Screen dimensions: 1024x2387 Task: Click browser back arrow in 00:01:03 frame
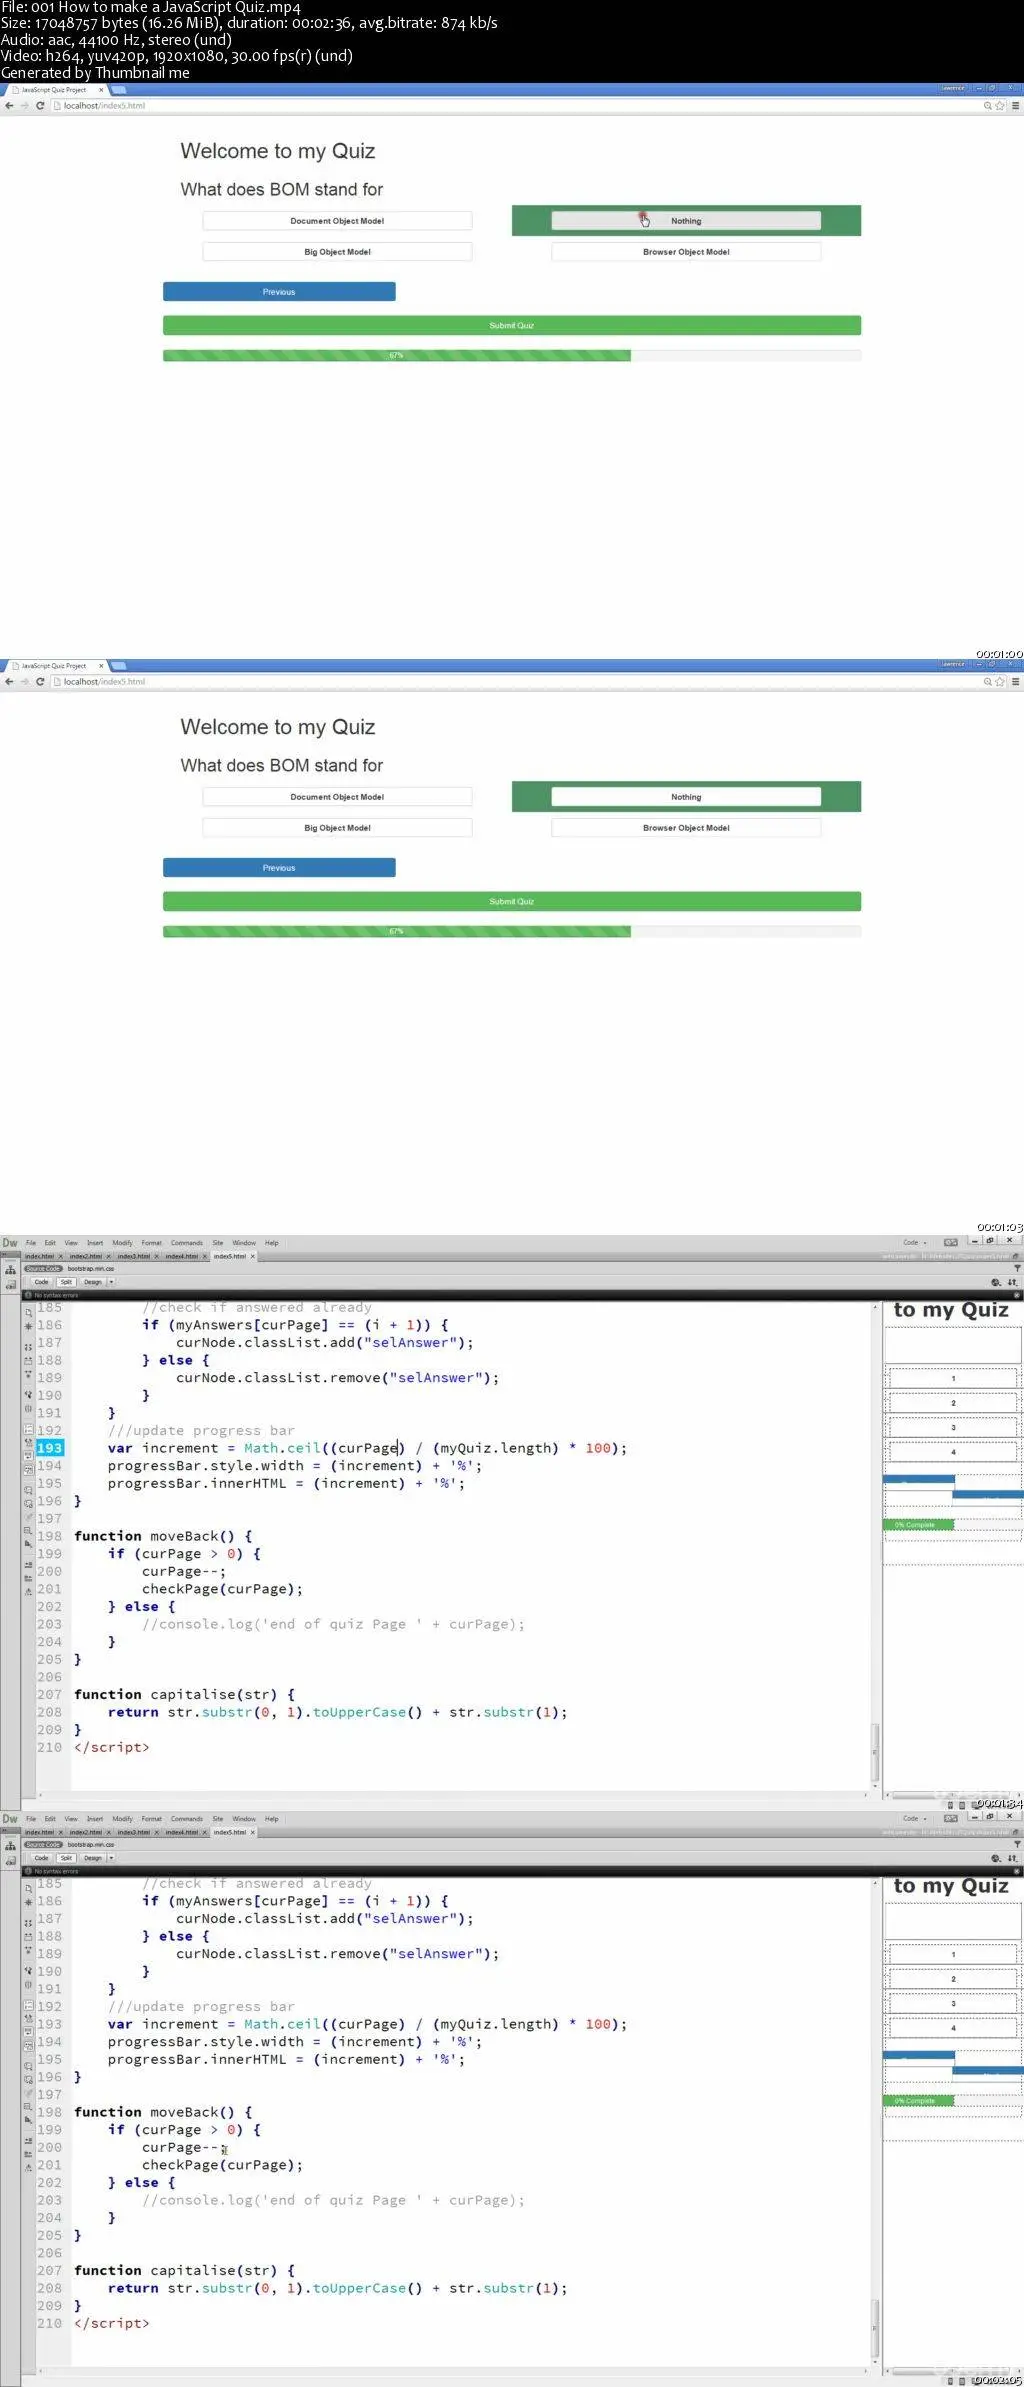pos(9,682)
